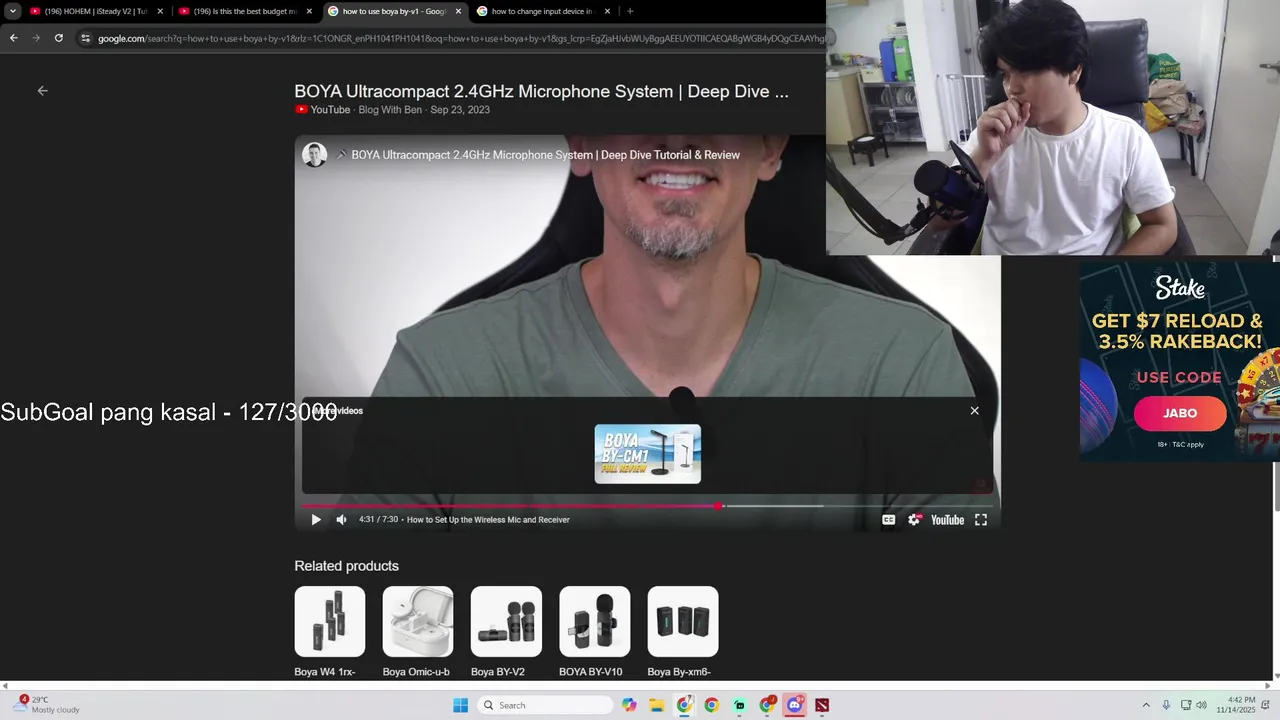The height and width of the screenshot is (720, 1280).
Task: Open File Explorer from the taskbar
Action: 657,705
